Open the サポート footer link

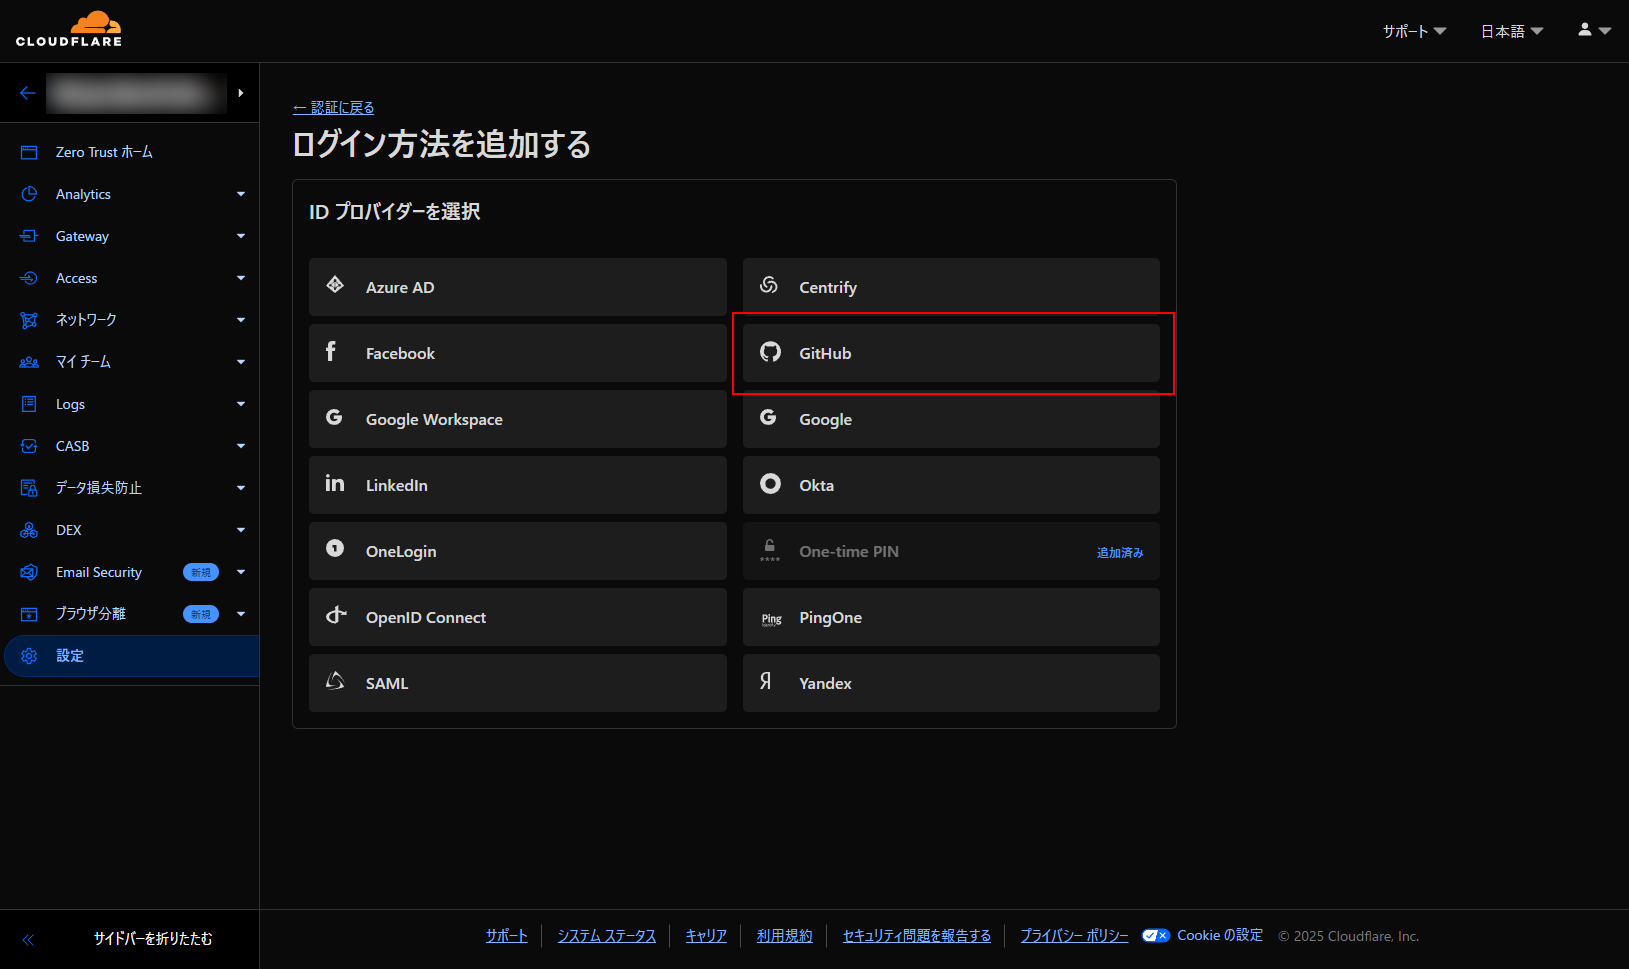coord(506,936)
